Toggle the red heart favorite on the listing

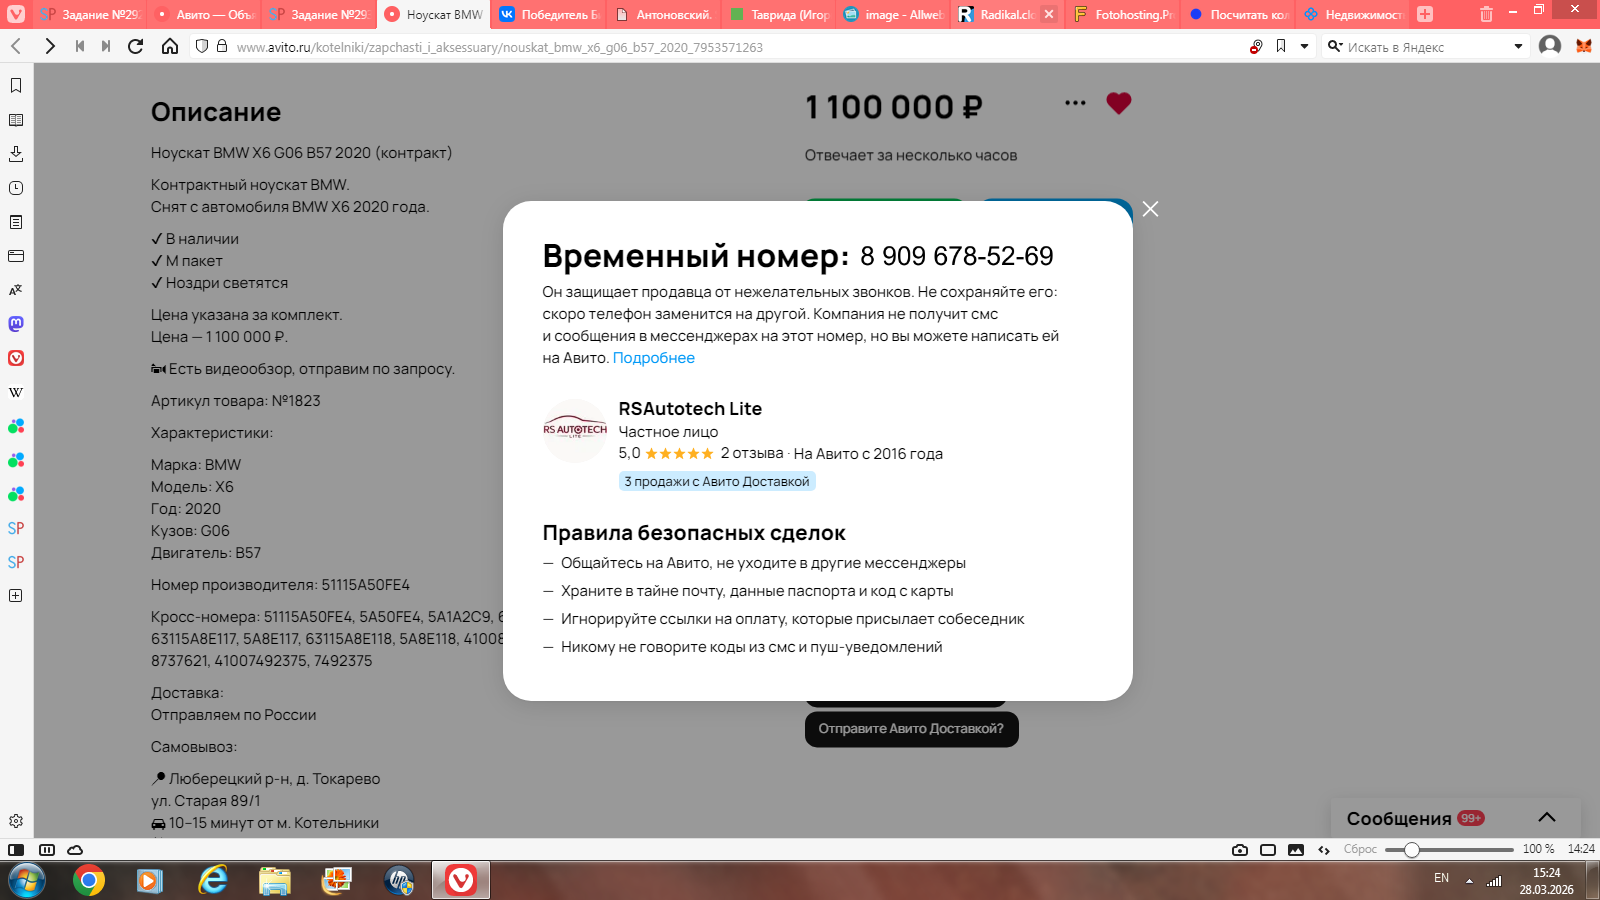point(1119,103)
